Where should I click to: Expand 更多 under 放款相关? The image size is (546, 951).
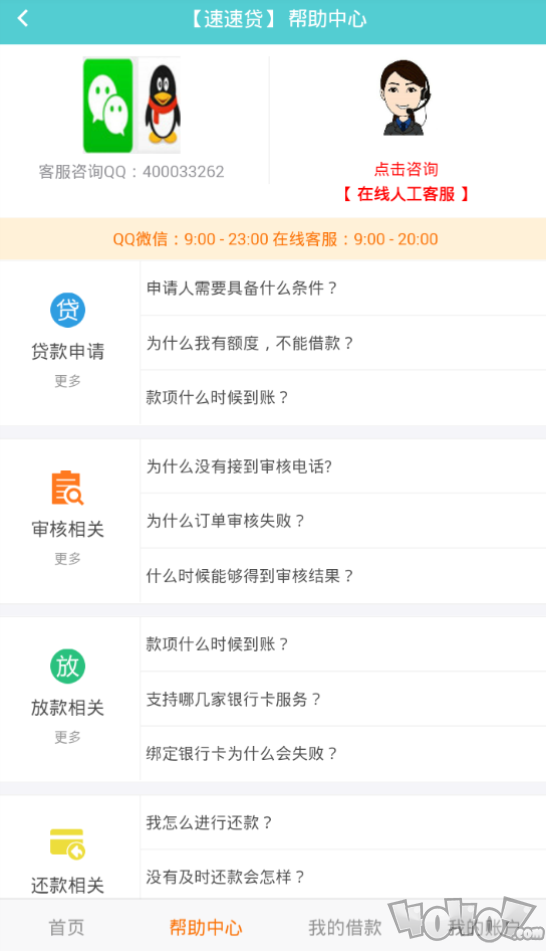(67, 737)
